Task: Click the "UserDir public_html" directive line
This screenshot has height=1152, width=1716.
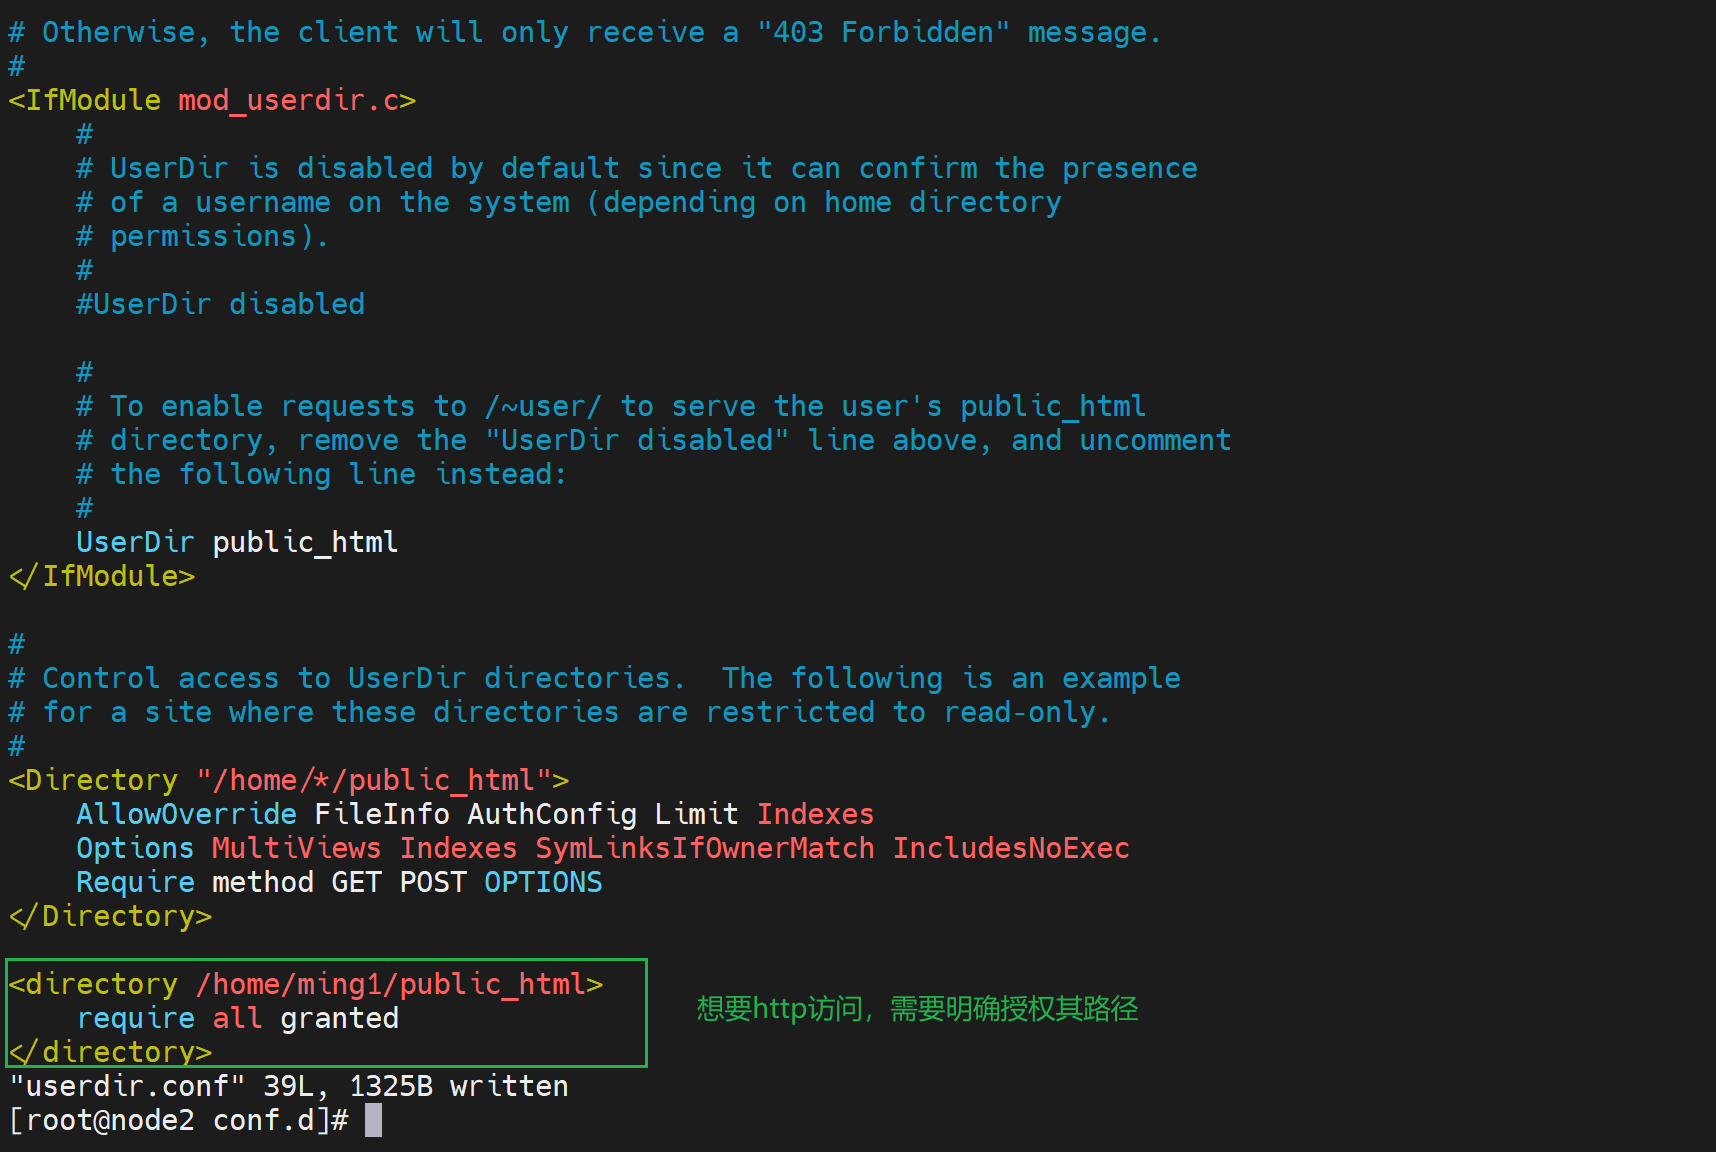Action: tap(237, 542)
